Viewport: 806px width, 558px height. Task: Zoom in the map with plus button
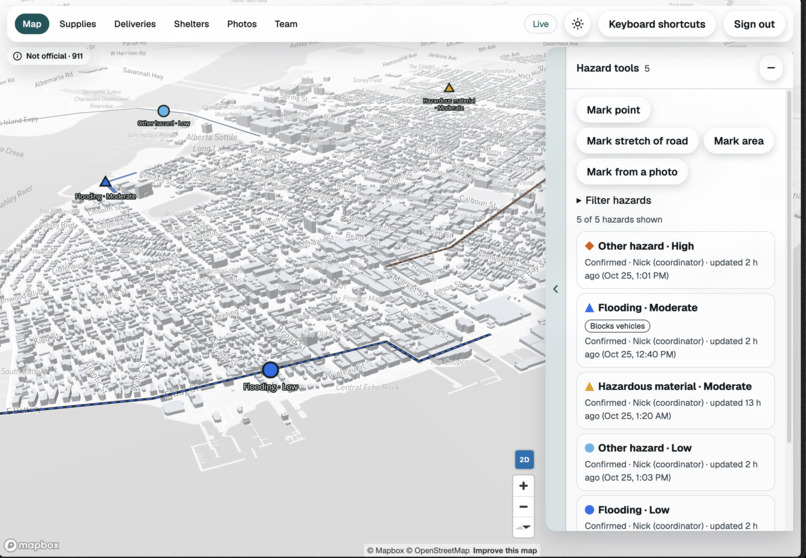point(523,486)
